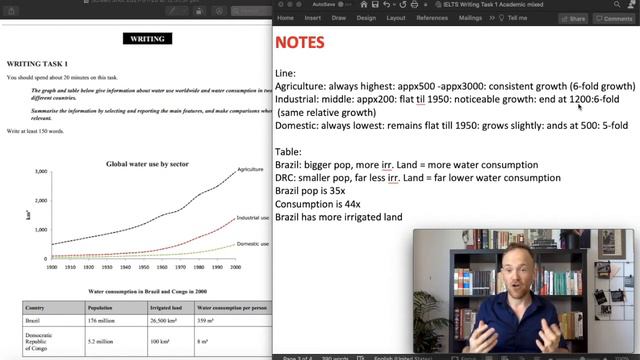
Task: Click the sidebar toggle in Preview window toolbar
Action: coord(11,11)
